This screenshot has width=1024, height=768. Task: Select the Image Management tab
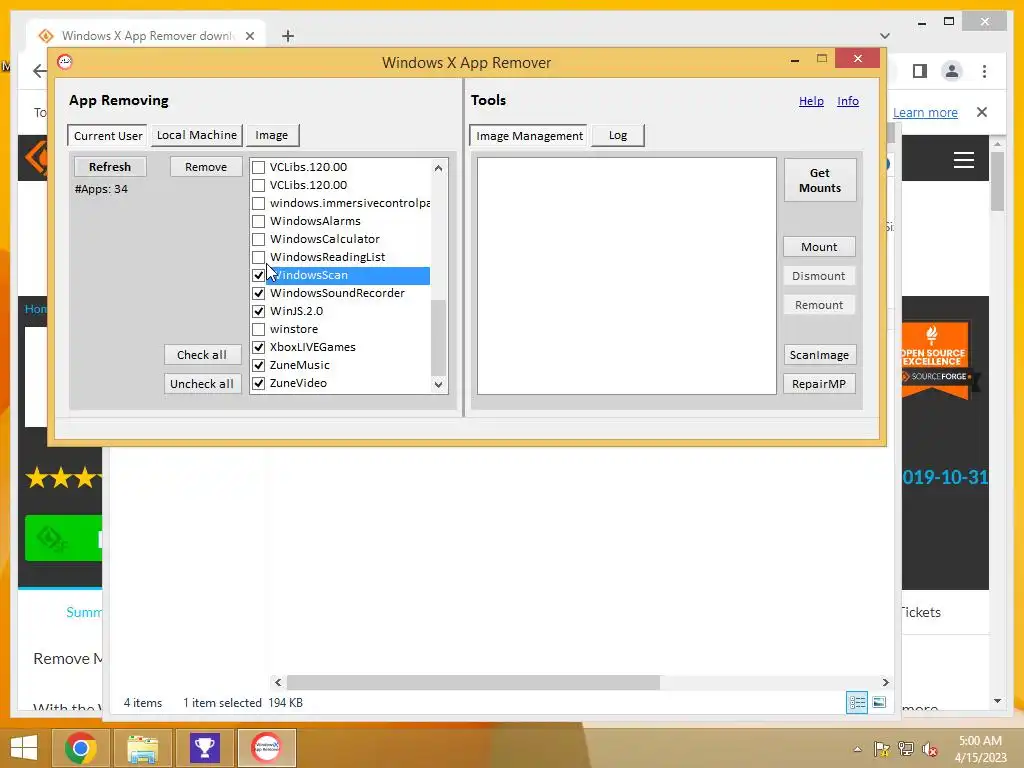click(x=529, y=136)
